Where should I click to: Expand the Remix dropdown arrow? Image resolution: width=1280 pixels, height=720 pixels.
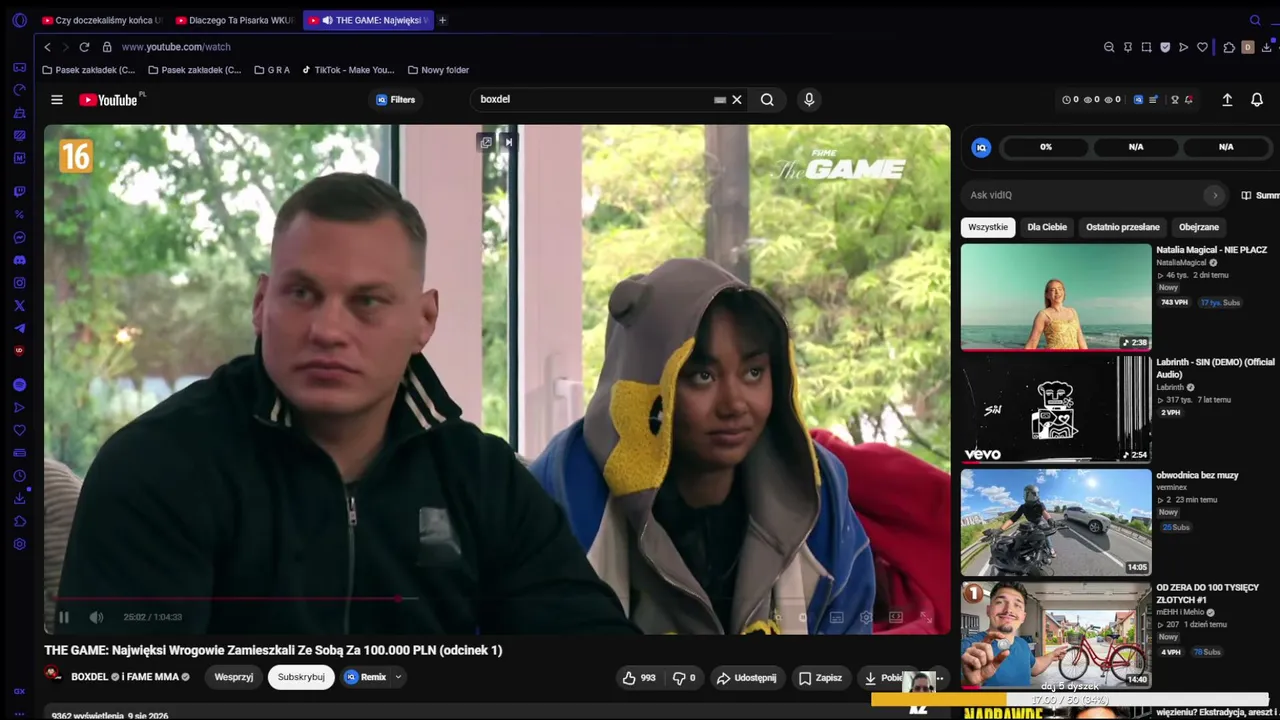(x=398, y=677)
